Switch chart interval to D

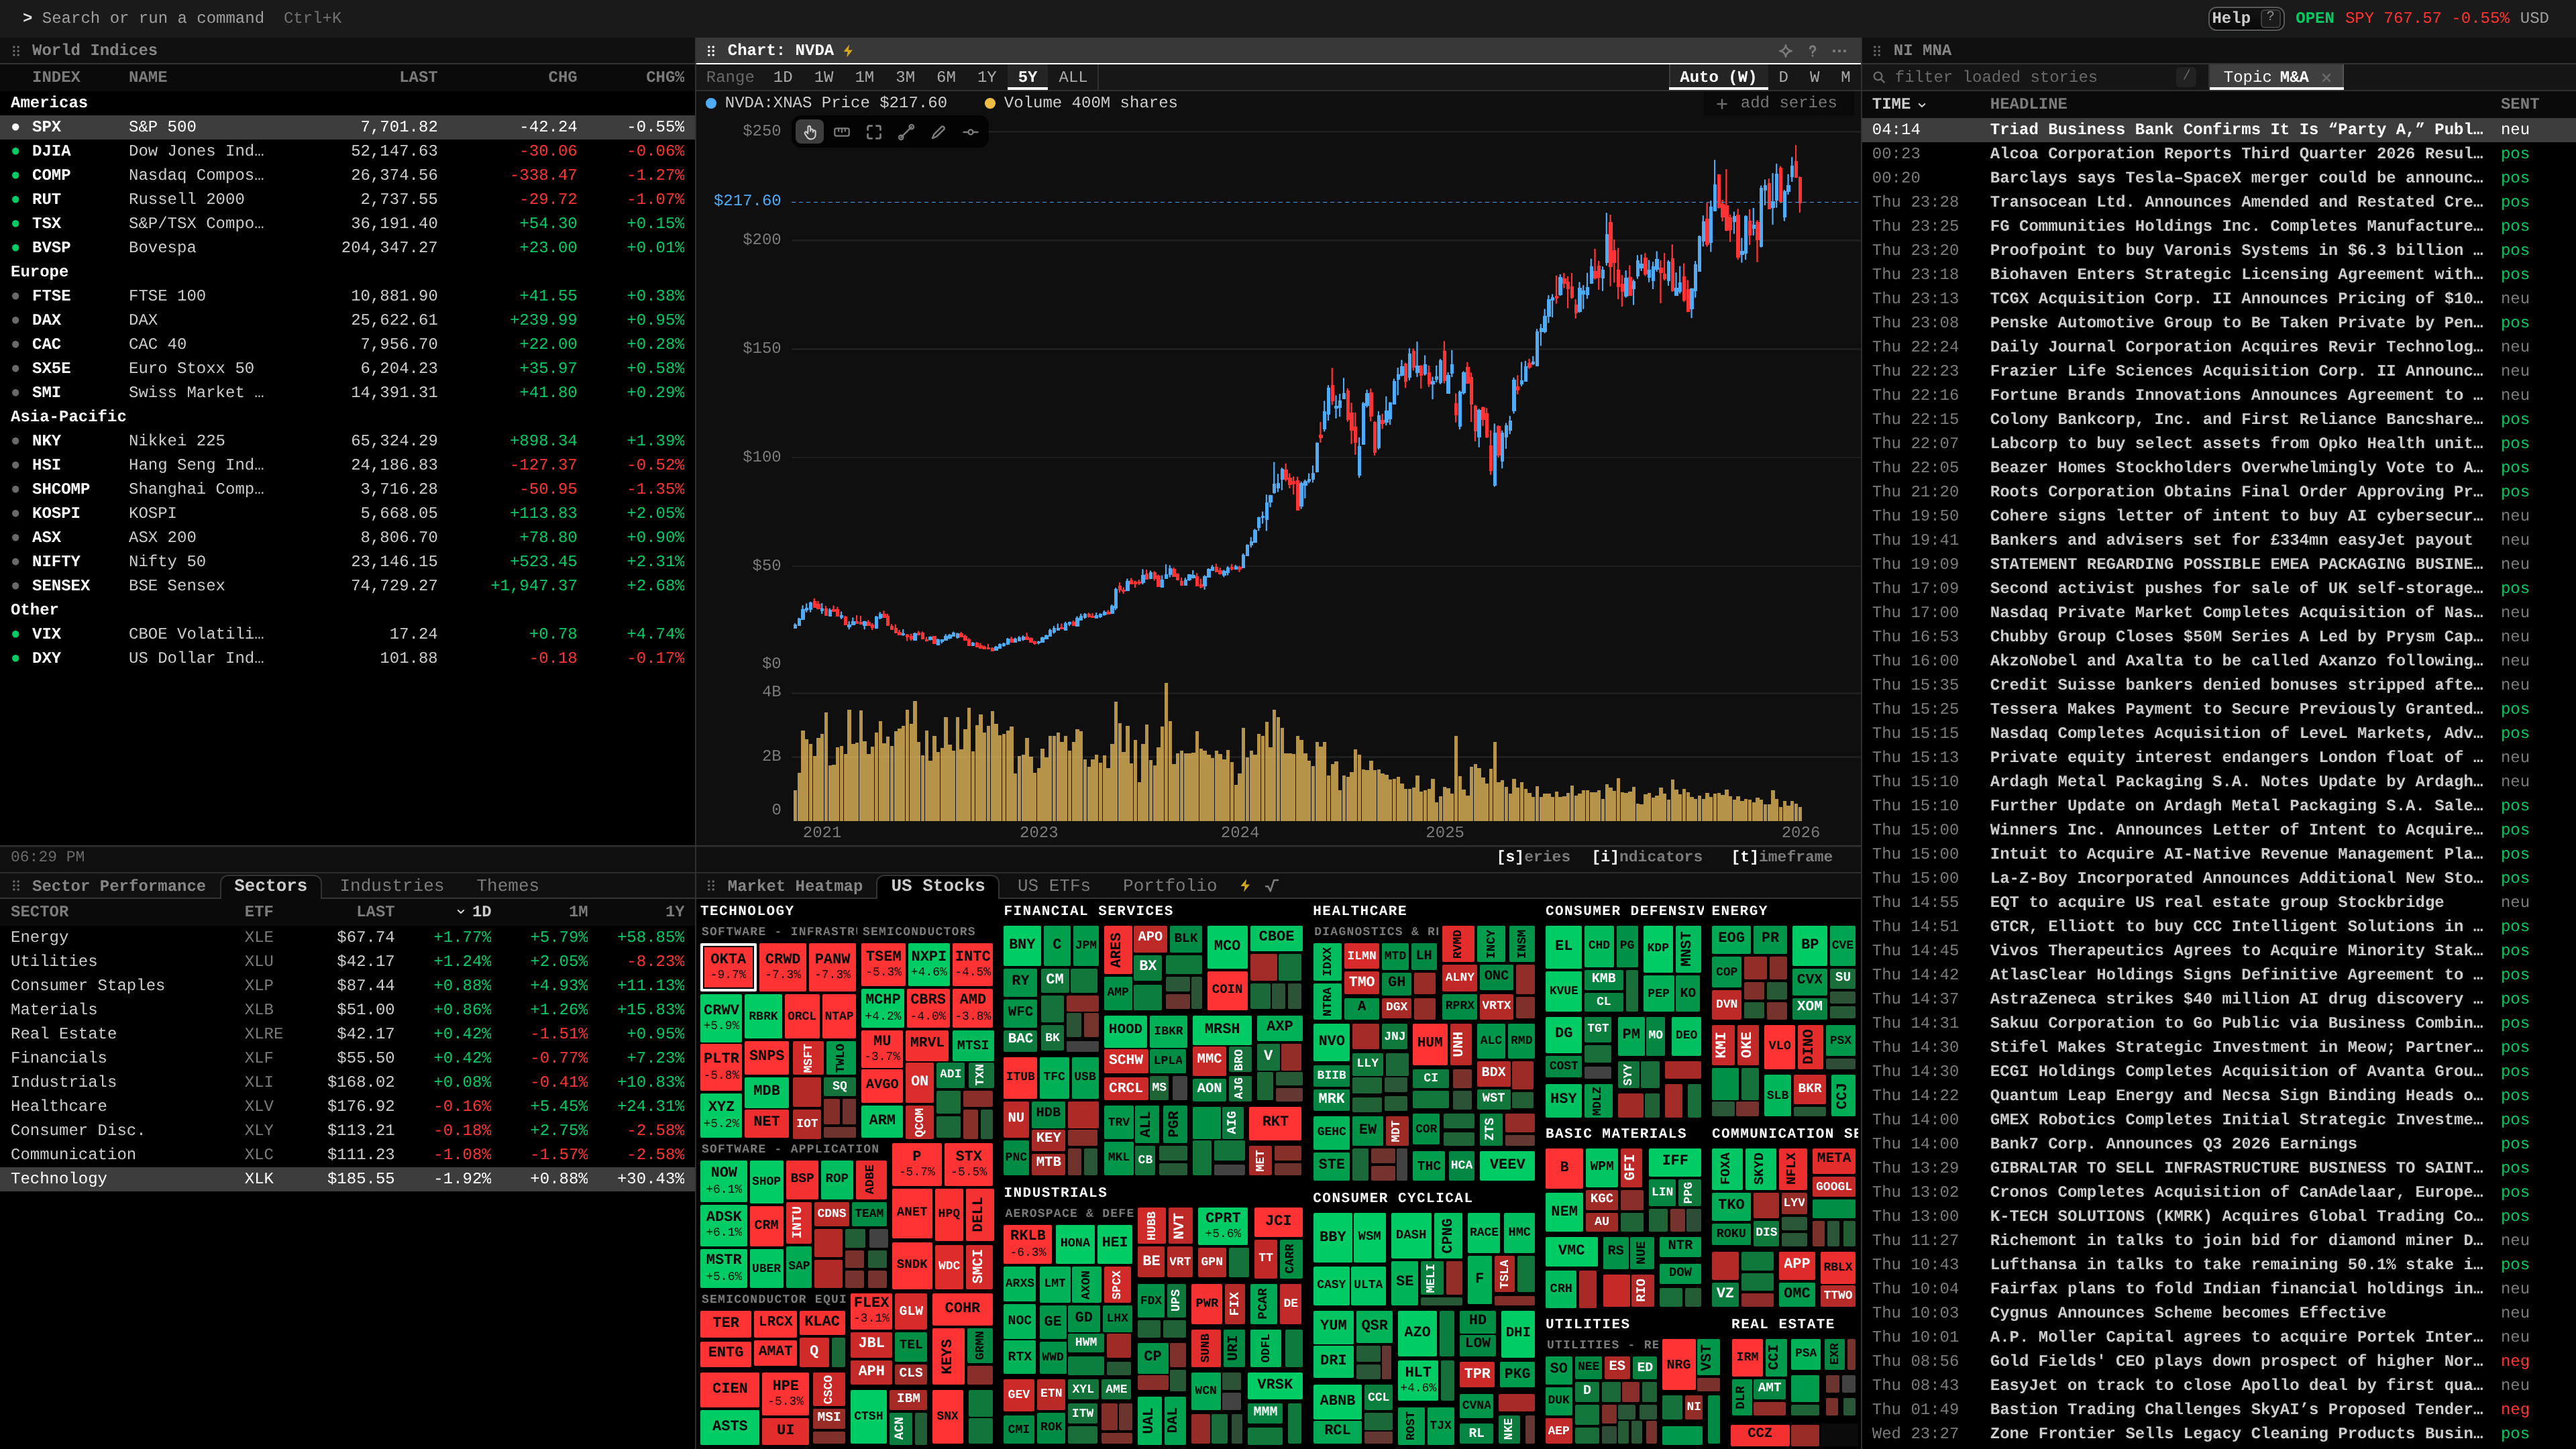(x=1783, y=77)
